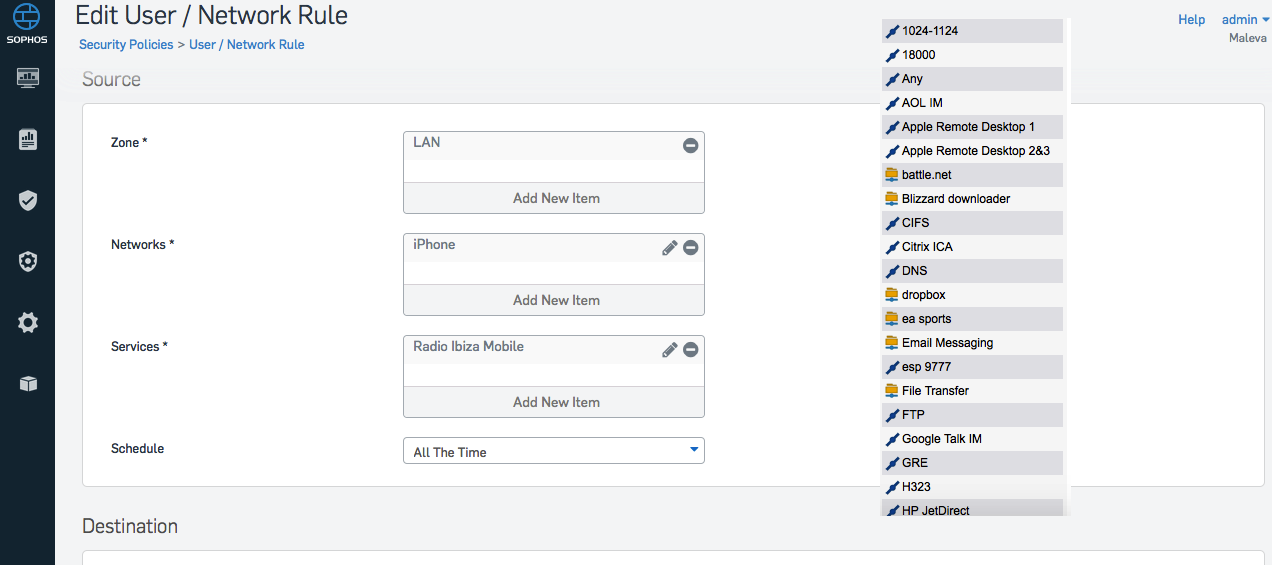Viewport: 1272px width, 565px height.
Task: Expand the admin user menu
Action: click(1246, 19)
